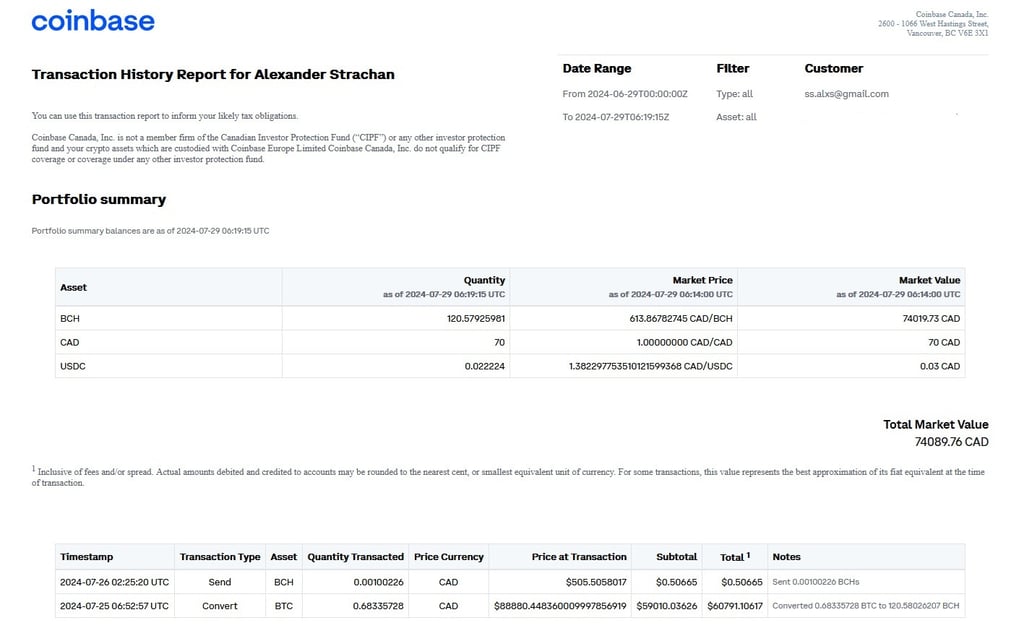Click the price currency CAD in the Convert row
Image resolution: width=1024 pixels, height=624 pixels.
(x=449, y=606)
